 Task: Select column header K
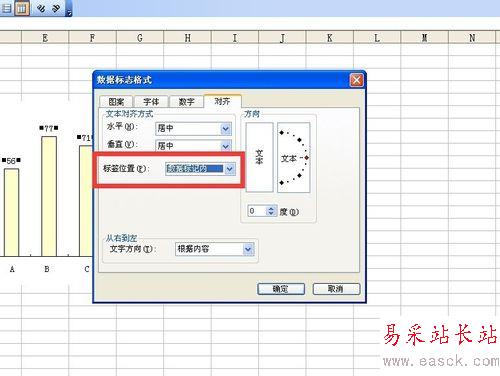330,38
